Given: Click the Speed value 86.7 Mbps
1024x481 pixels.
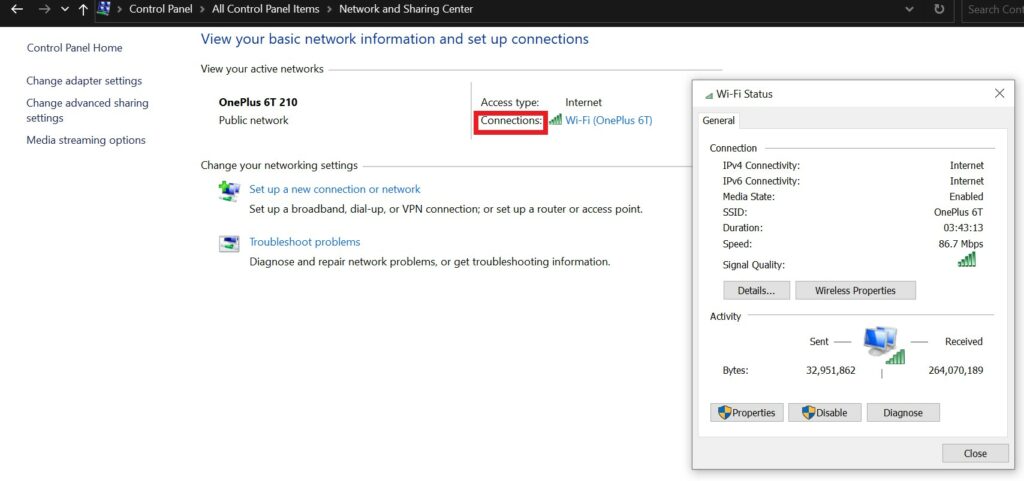Looking at the screenshot, I should click(x=961, y=243).
